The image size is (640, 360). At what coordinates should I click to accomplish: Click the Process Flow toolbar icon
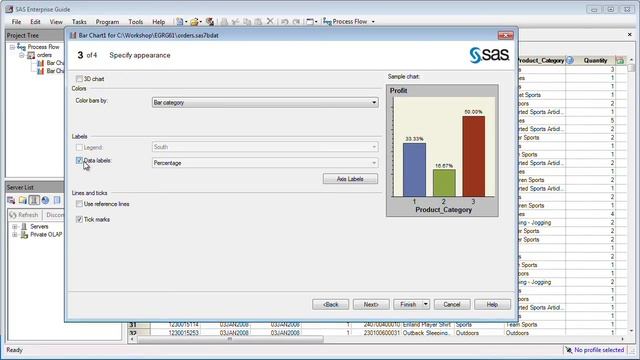point(327,22)
